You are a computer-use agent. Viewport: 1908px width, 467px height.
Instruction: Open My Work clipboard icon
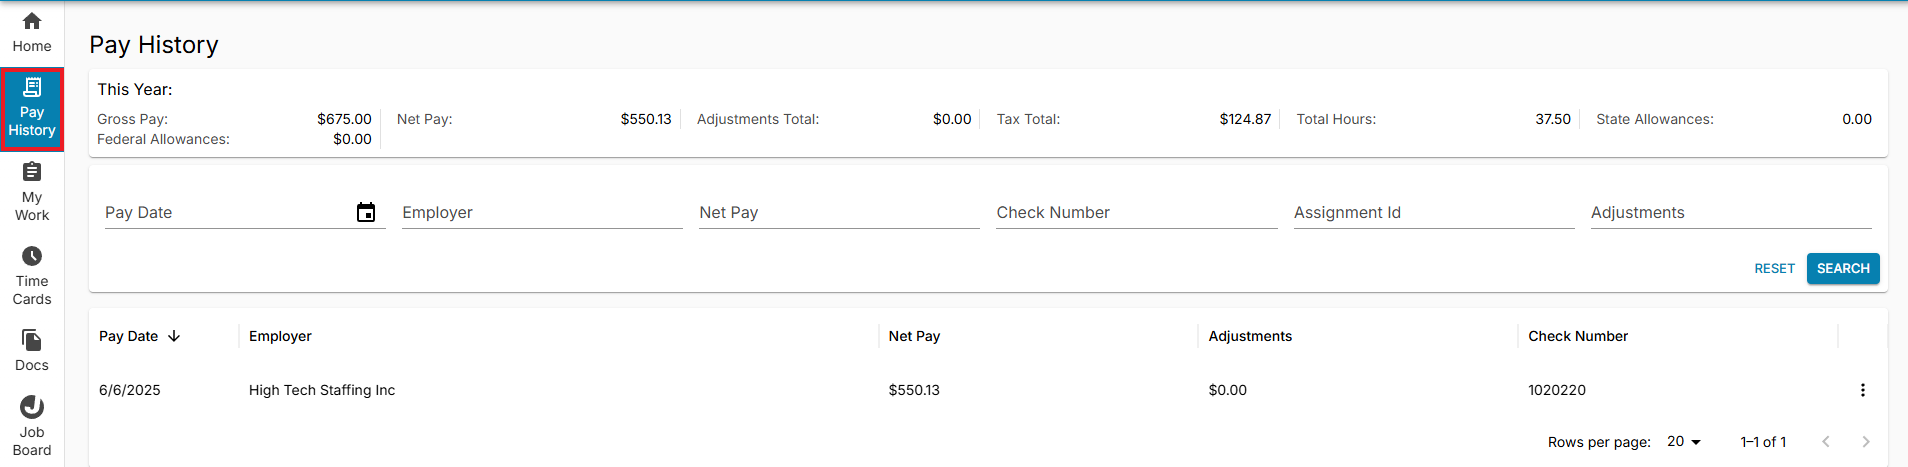pyautogui.click(x=32, y=172)
